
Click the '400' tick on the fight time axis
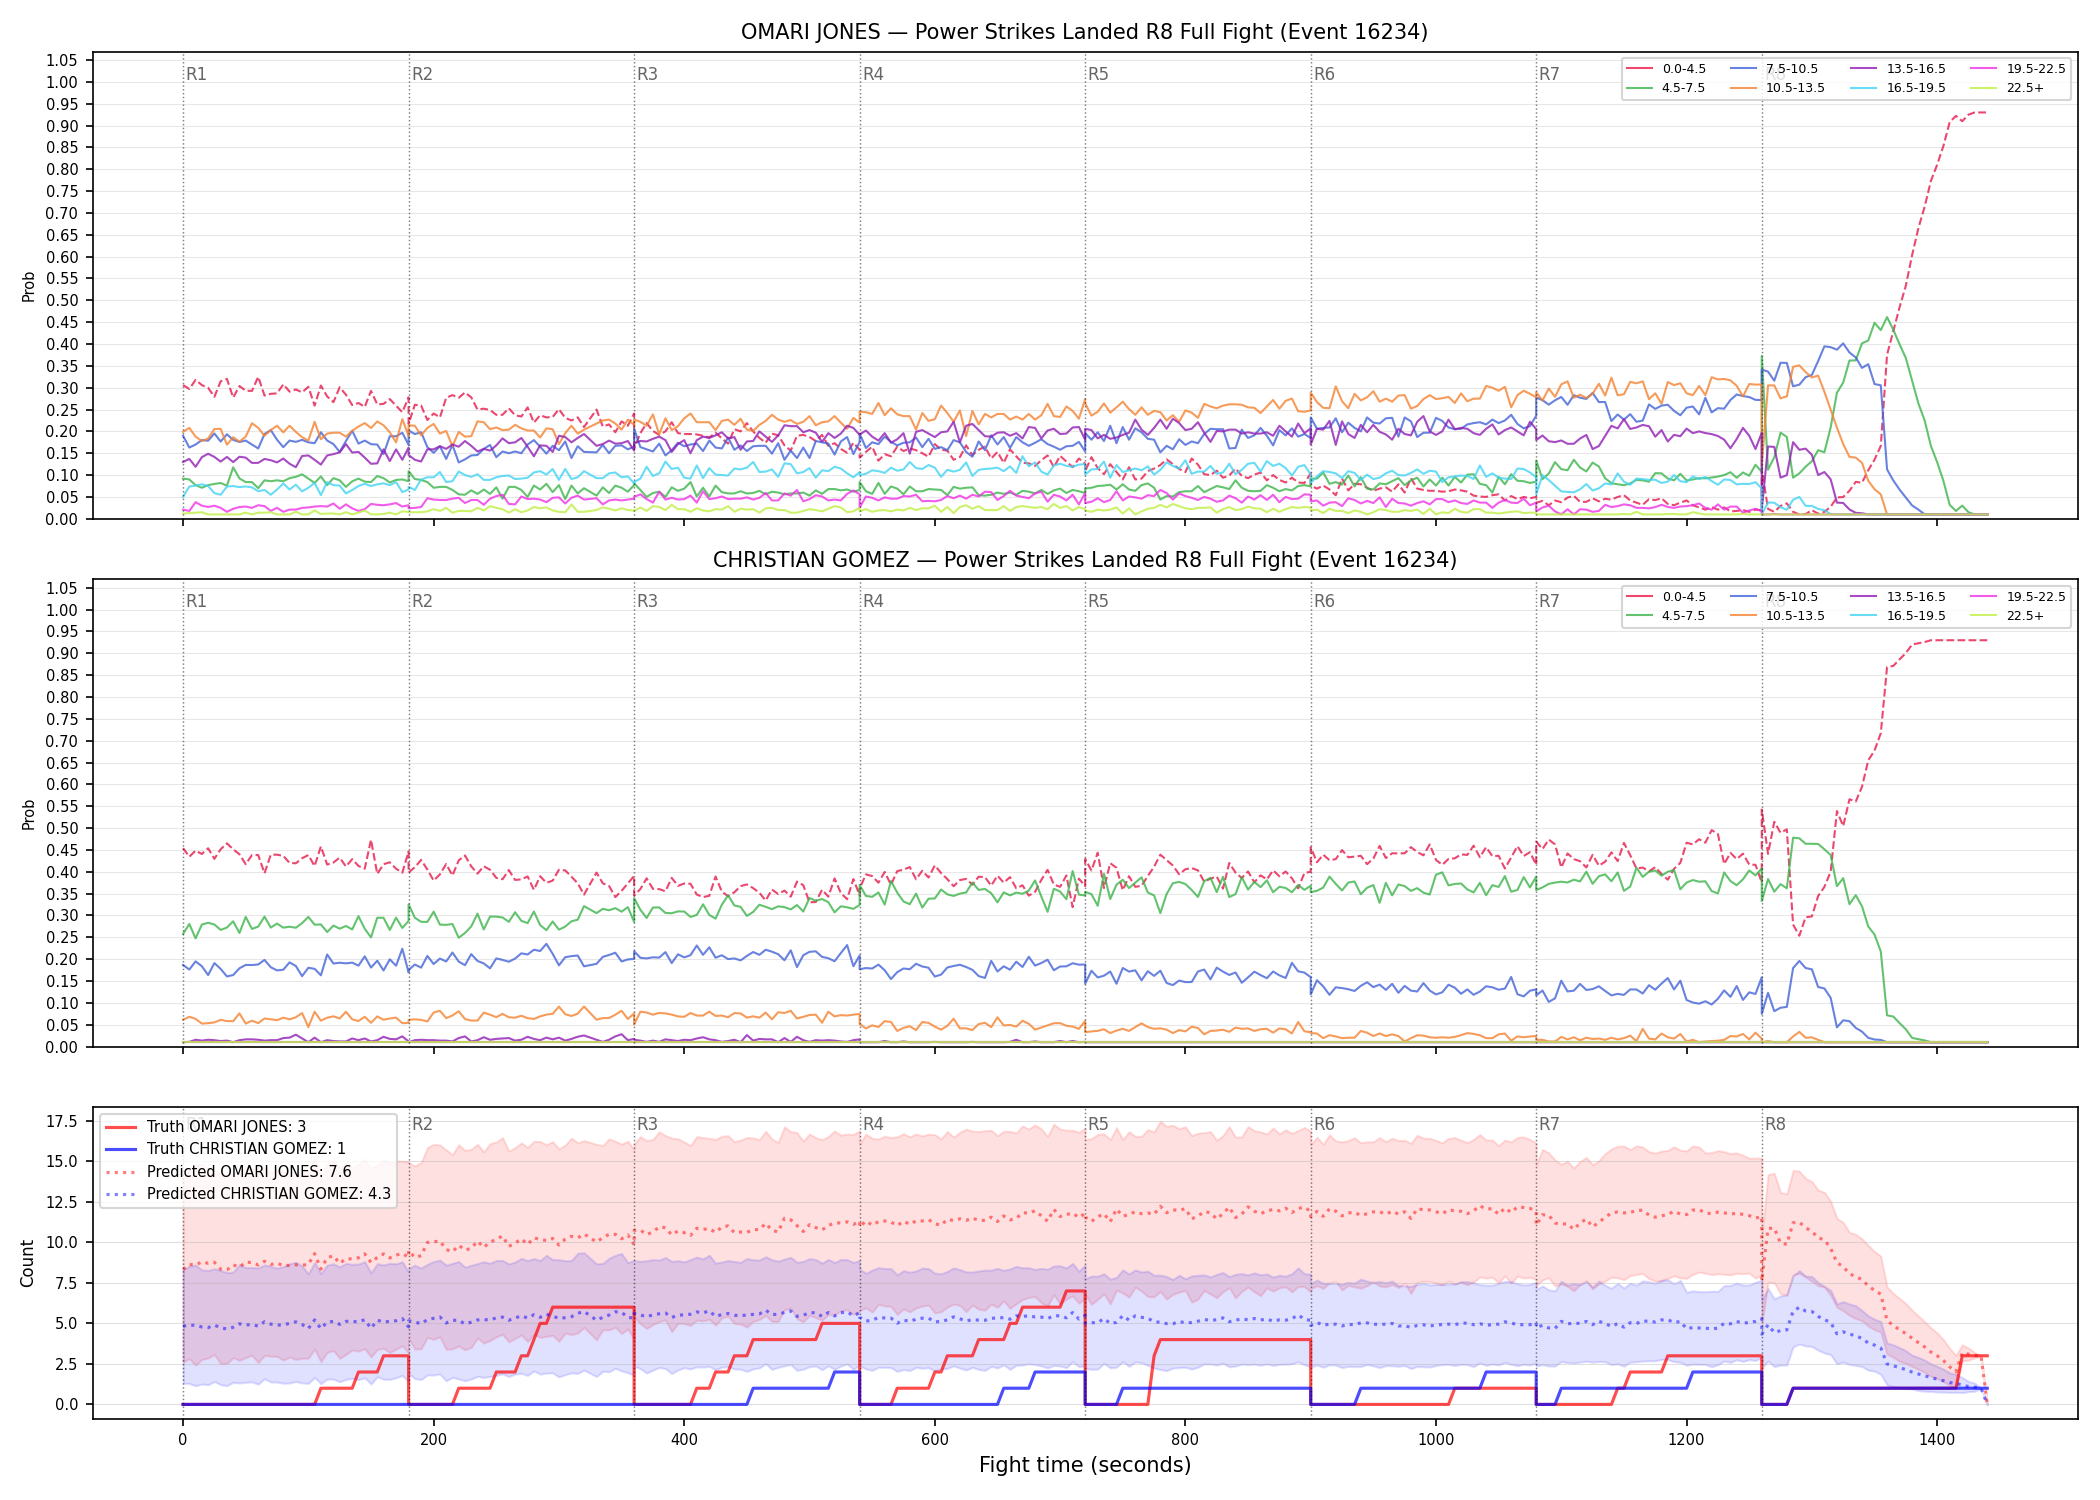click(x=684, y=1440)
